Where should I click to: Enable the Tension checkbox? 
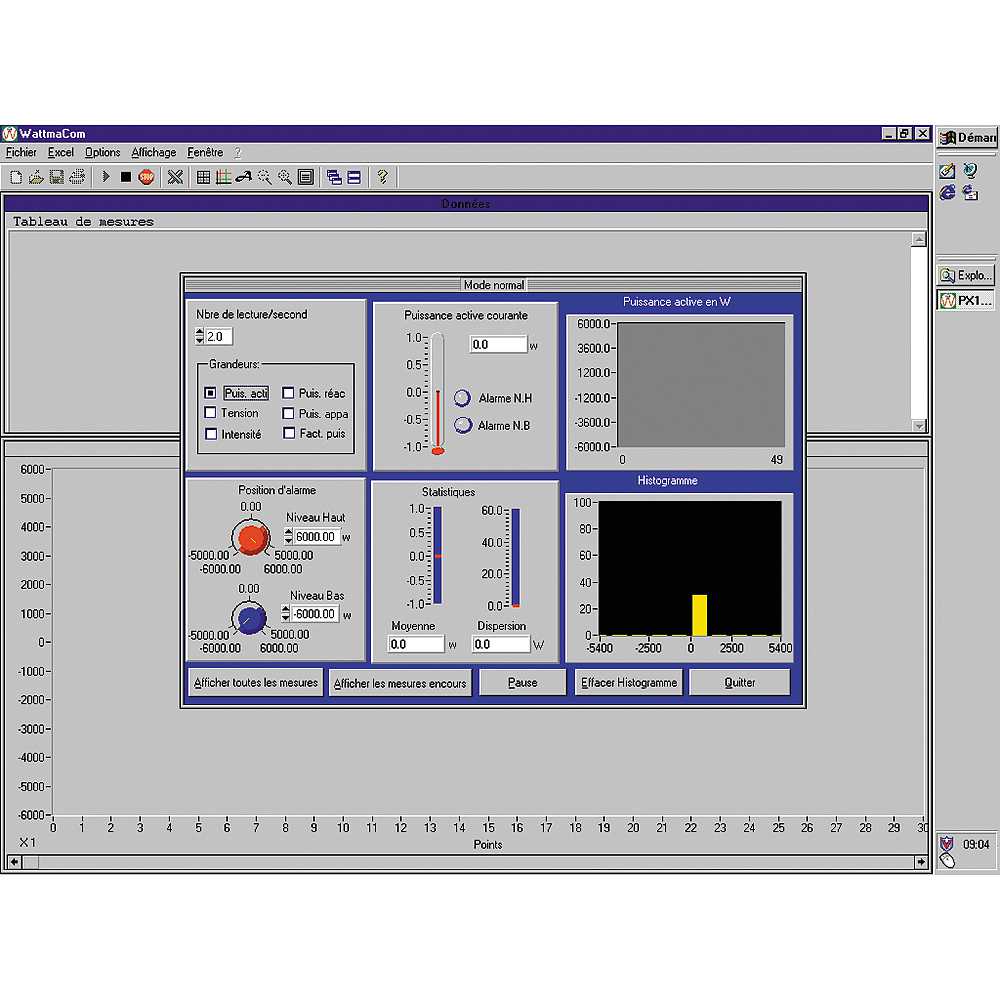pyautogui.click(x=210, y=413)
